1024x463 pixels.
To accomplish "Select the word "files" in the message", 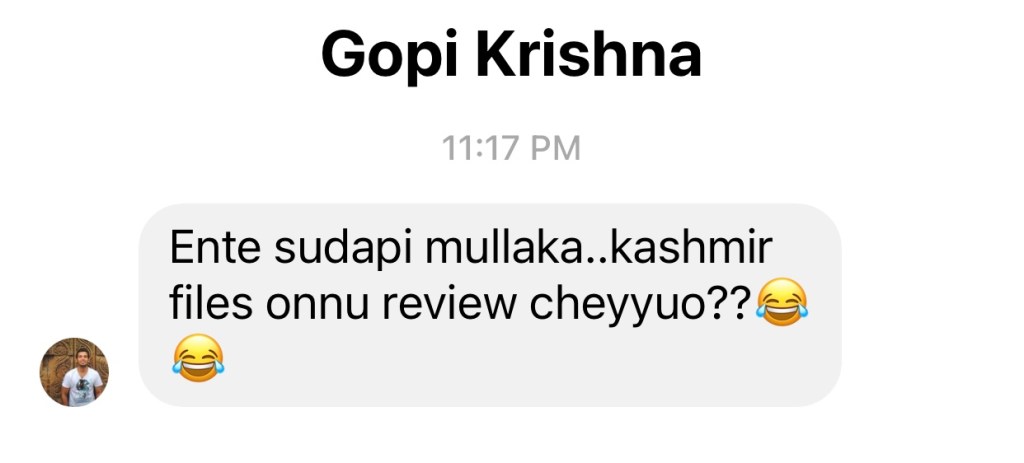I will (210, 304).
